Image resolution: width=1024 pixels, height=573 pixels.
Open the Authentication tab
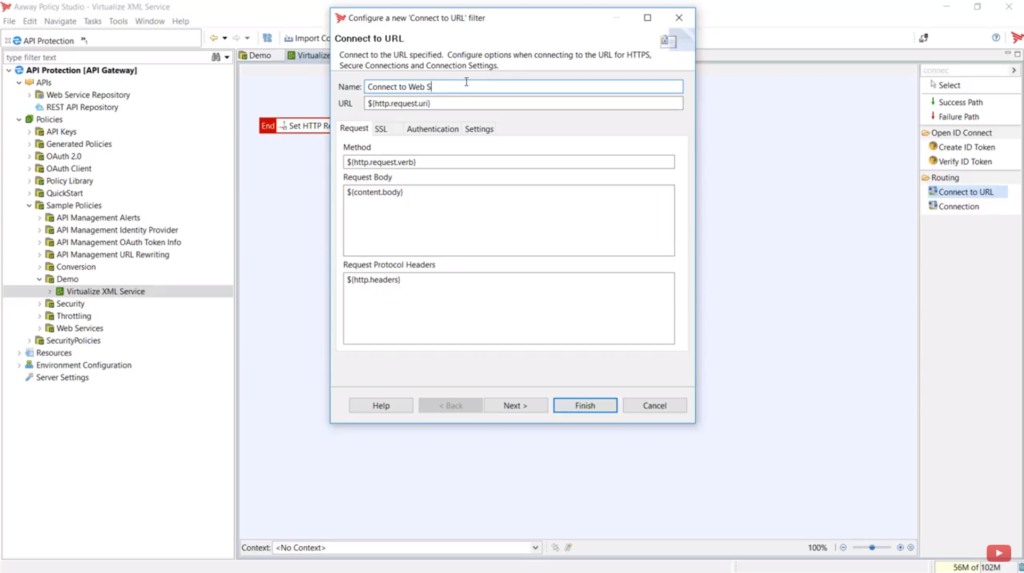tap(432, 129)
